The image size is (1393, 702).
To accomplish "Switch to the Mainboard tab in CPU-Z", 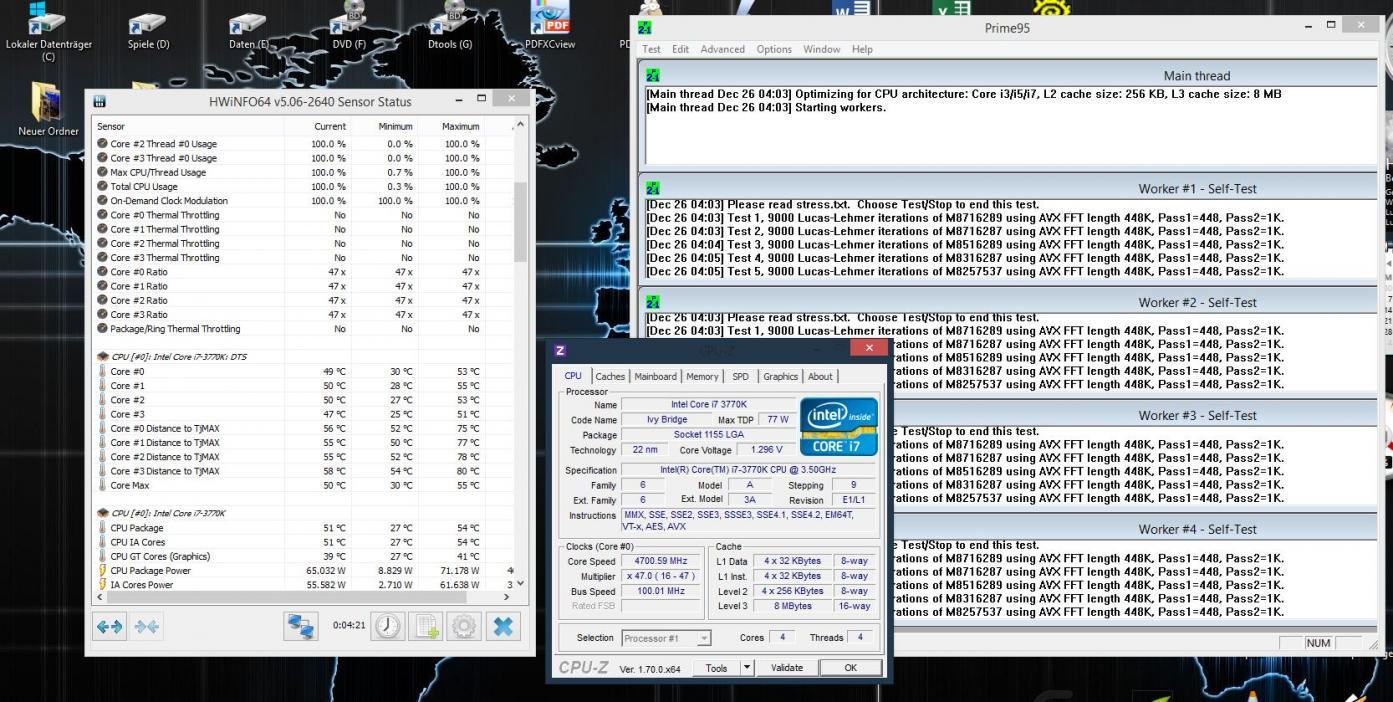I will click(656, 377).
